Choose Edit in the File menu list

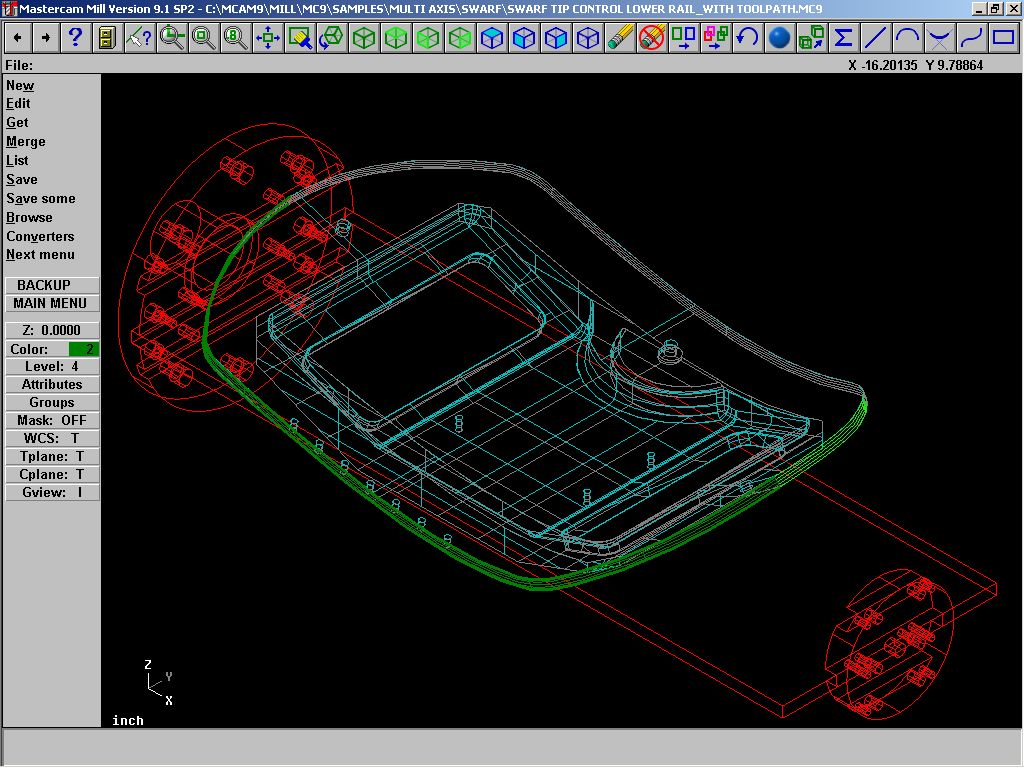[18, 104]
